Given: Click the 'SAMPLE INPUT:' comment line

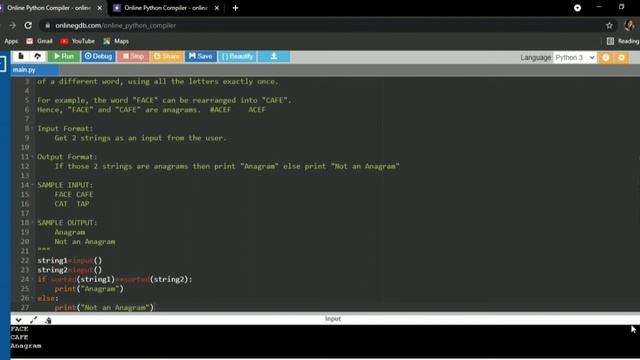Looking at the screenshot, I should coord(65,185).
